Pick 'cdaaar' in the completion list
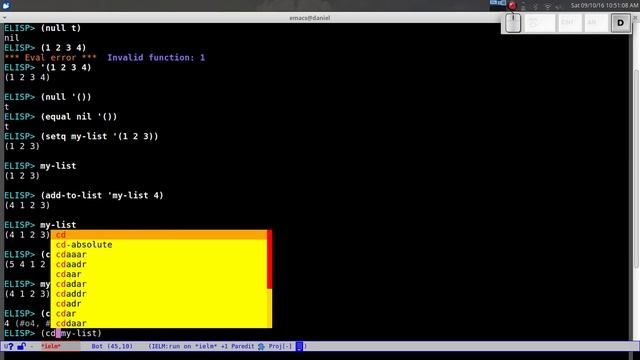This screenshot has height=360, width=640. coord(159,254)
